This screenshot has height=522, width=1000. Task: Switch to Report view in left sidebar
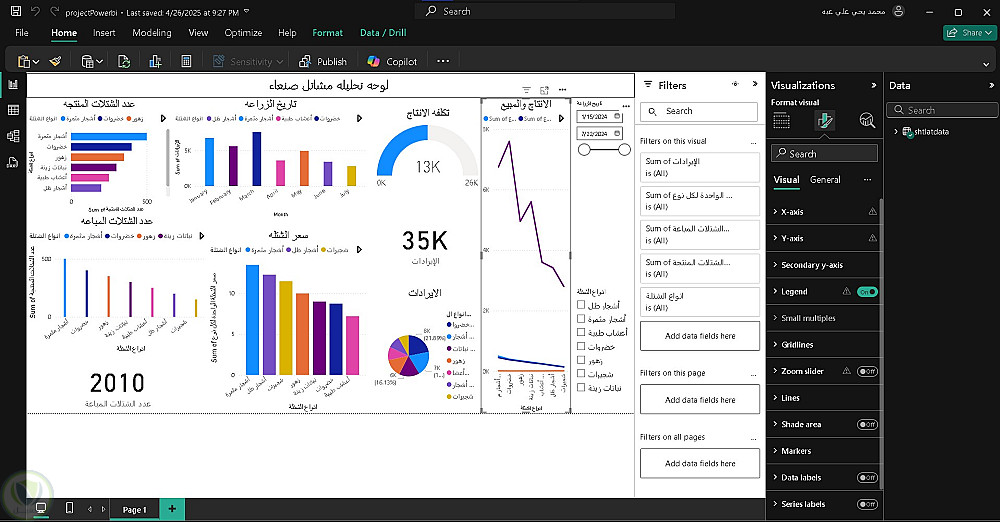click(x=13, y=84)
